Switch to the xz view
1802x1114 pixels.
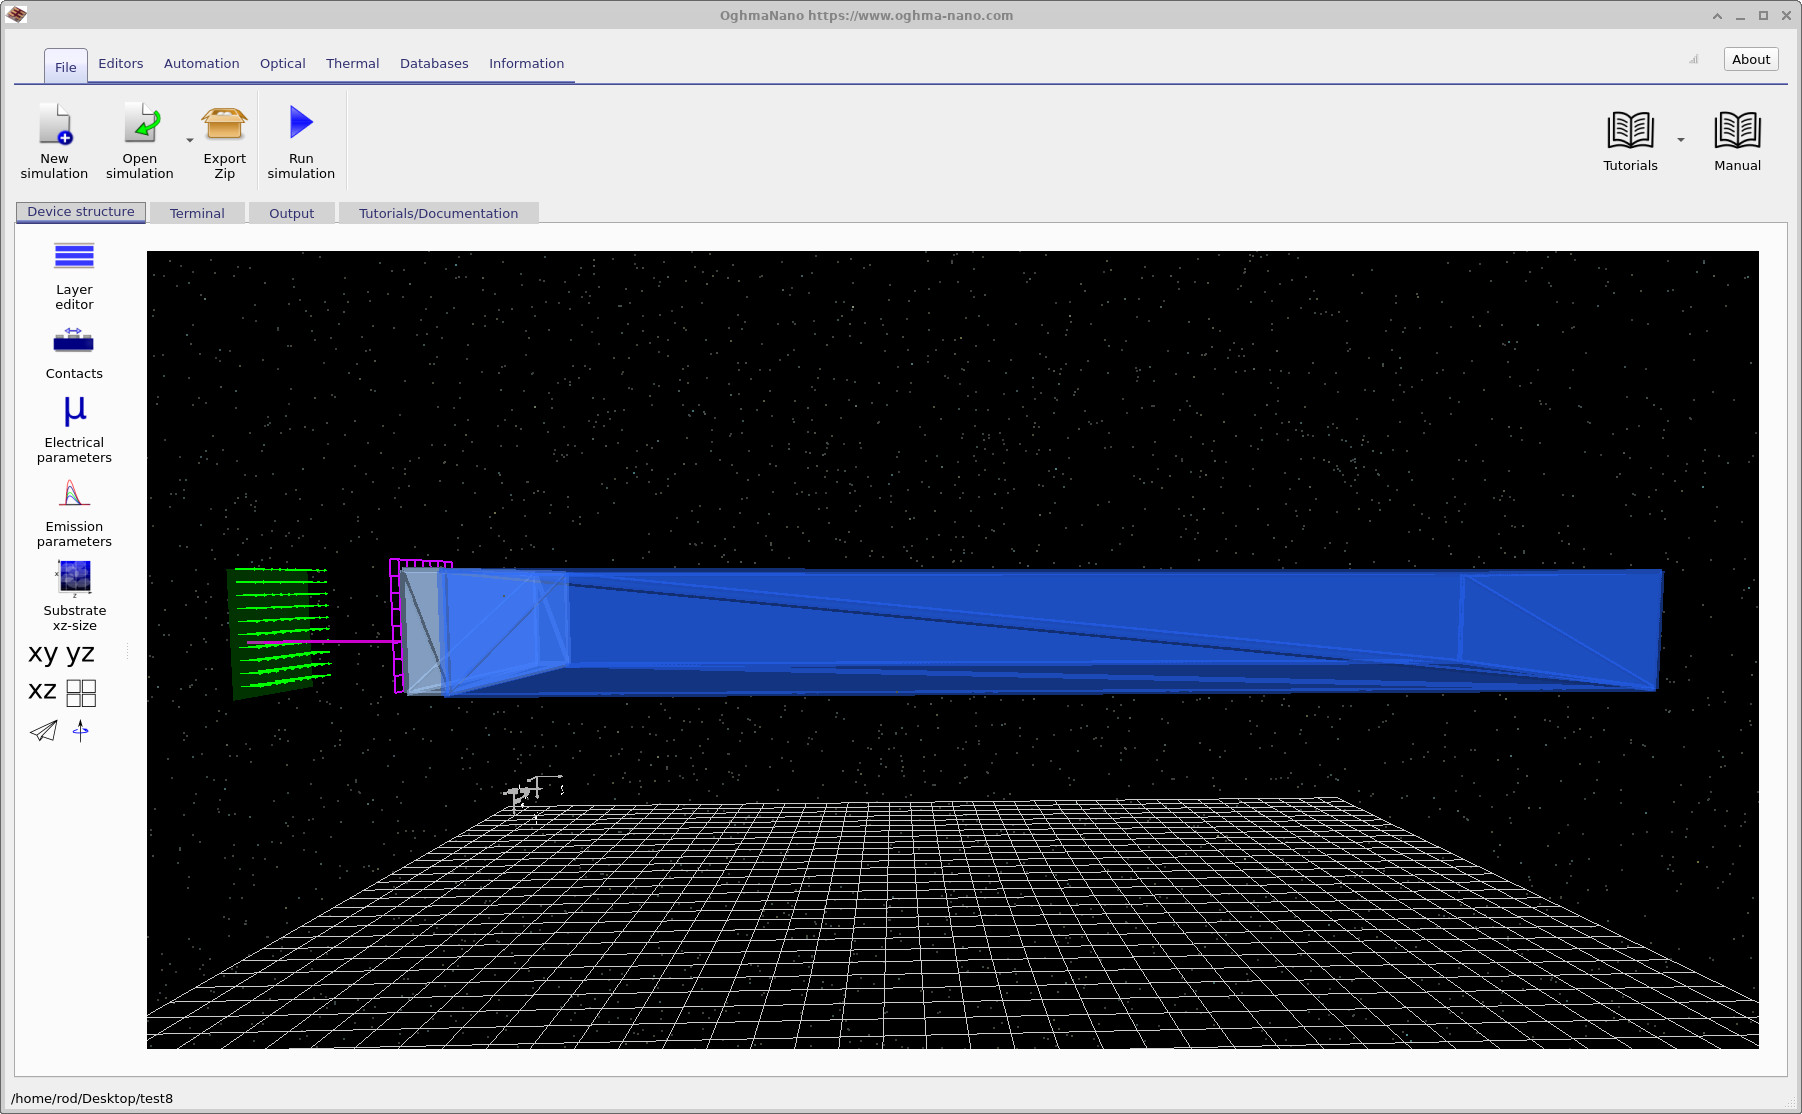[x=40, y=690]
